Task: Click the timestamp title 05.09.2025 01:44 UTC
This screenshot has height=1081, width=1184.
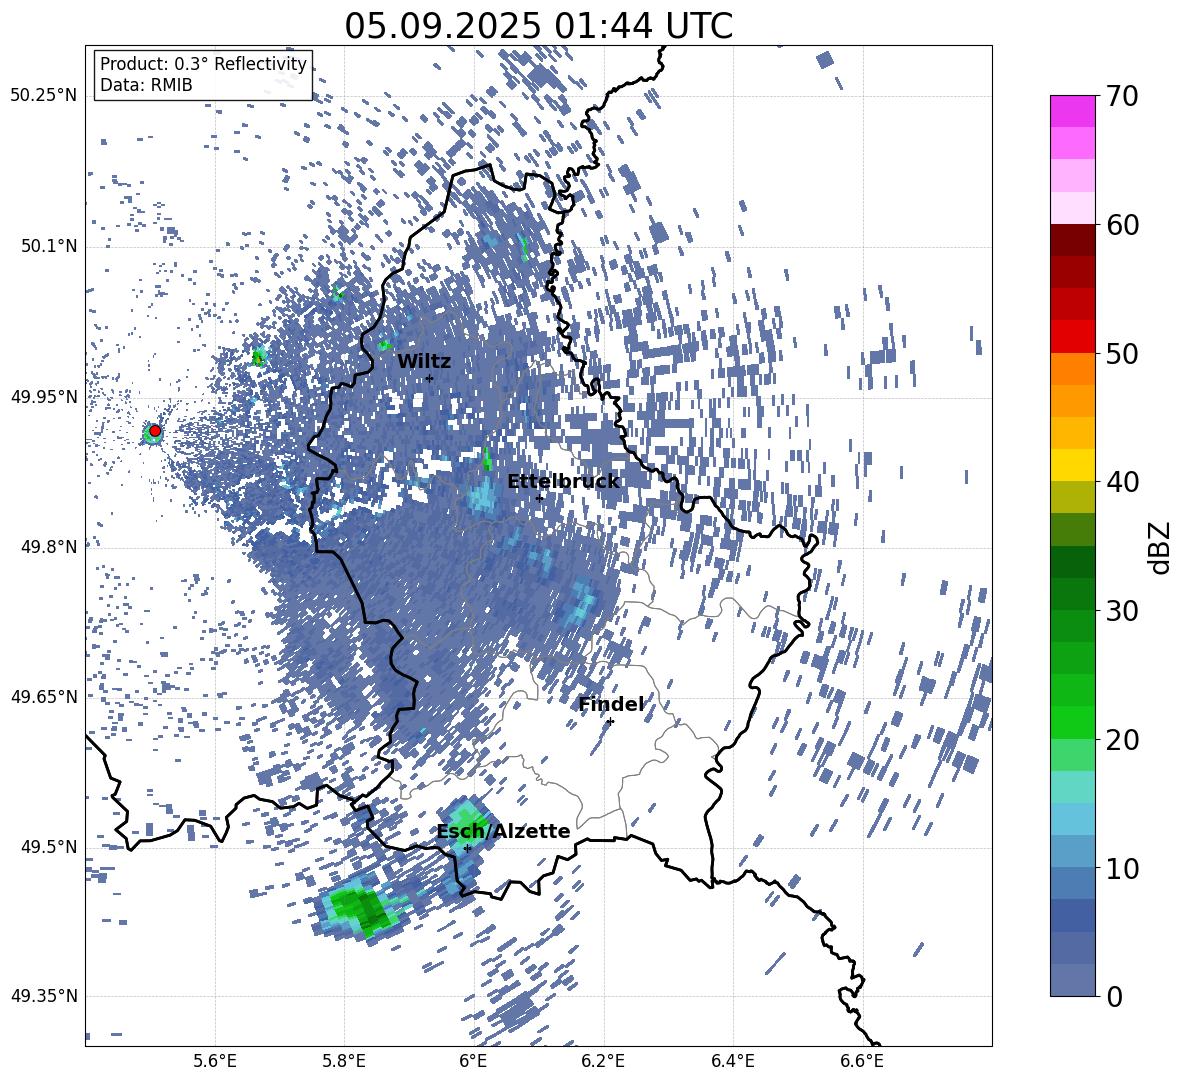Action: [x=538, y=26]
